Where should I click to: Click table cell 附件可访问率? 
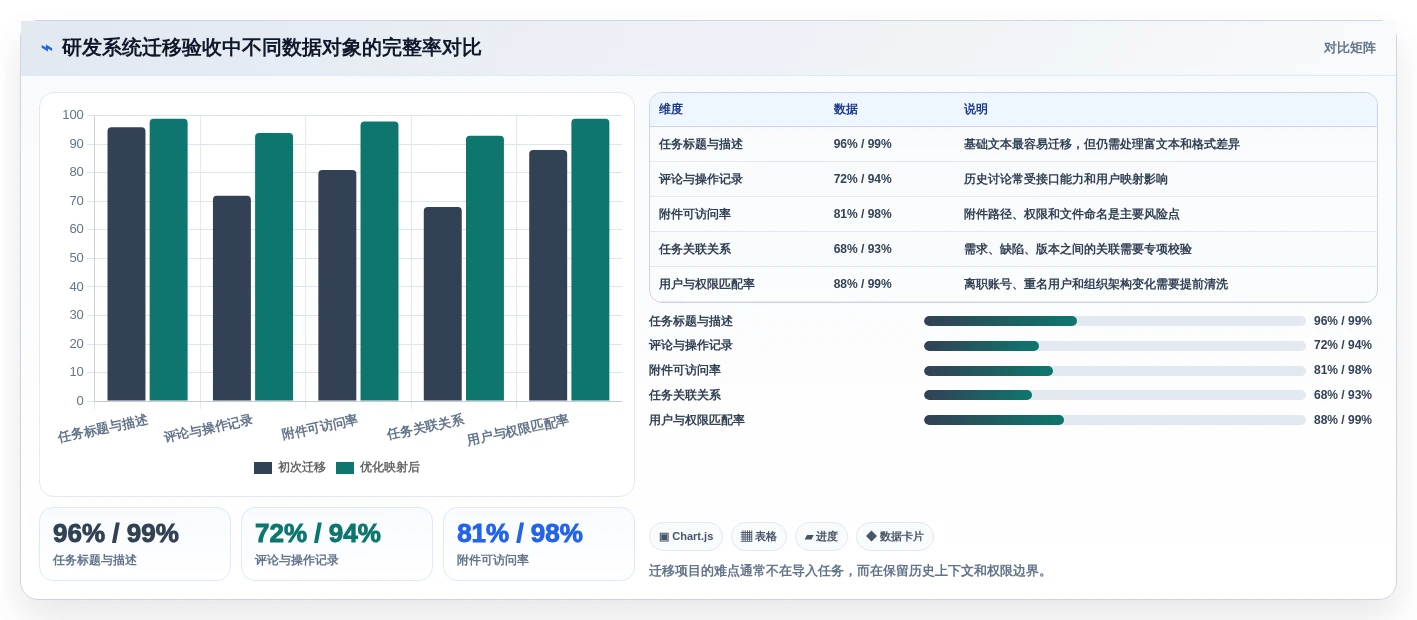(695, 214)
